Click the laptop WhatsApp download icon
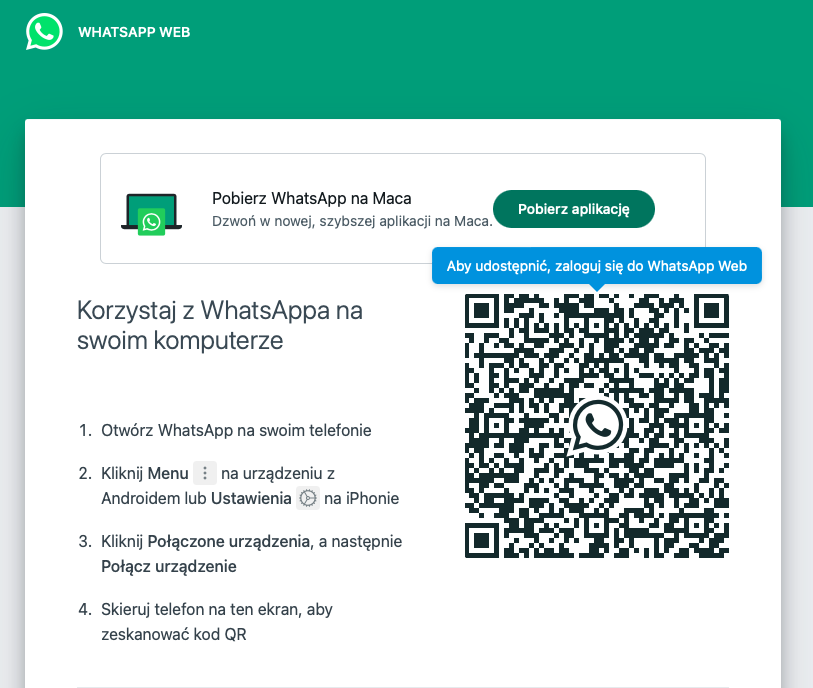 (151, 214)
